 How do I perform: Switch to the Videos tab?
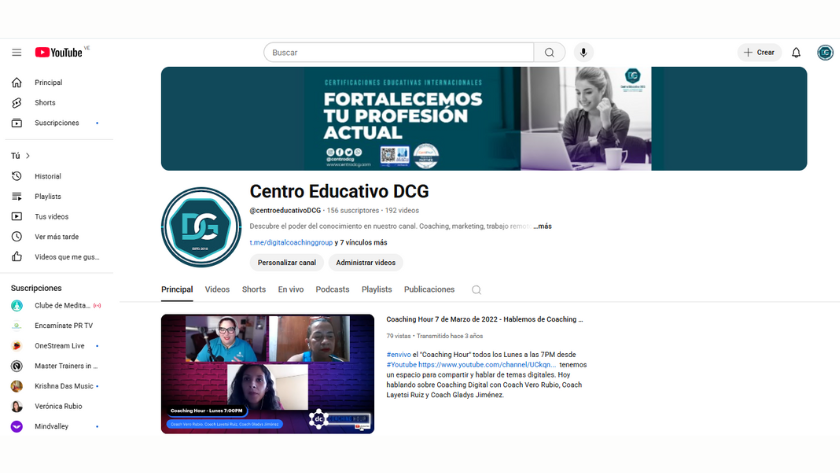(x=217, y=289)
